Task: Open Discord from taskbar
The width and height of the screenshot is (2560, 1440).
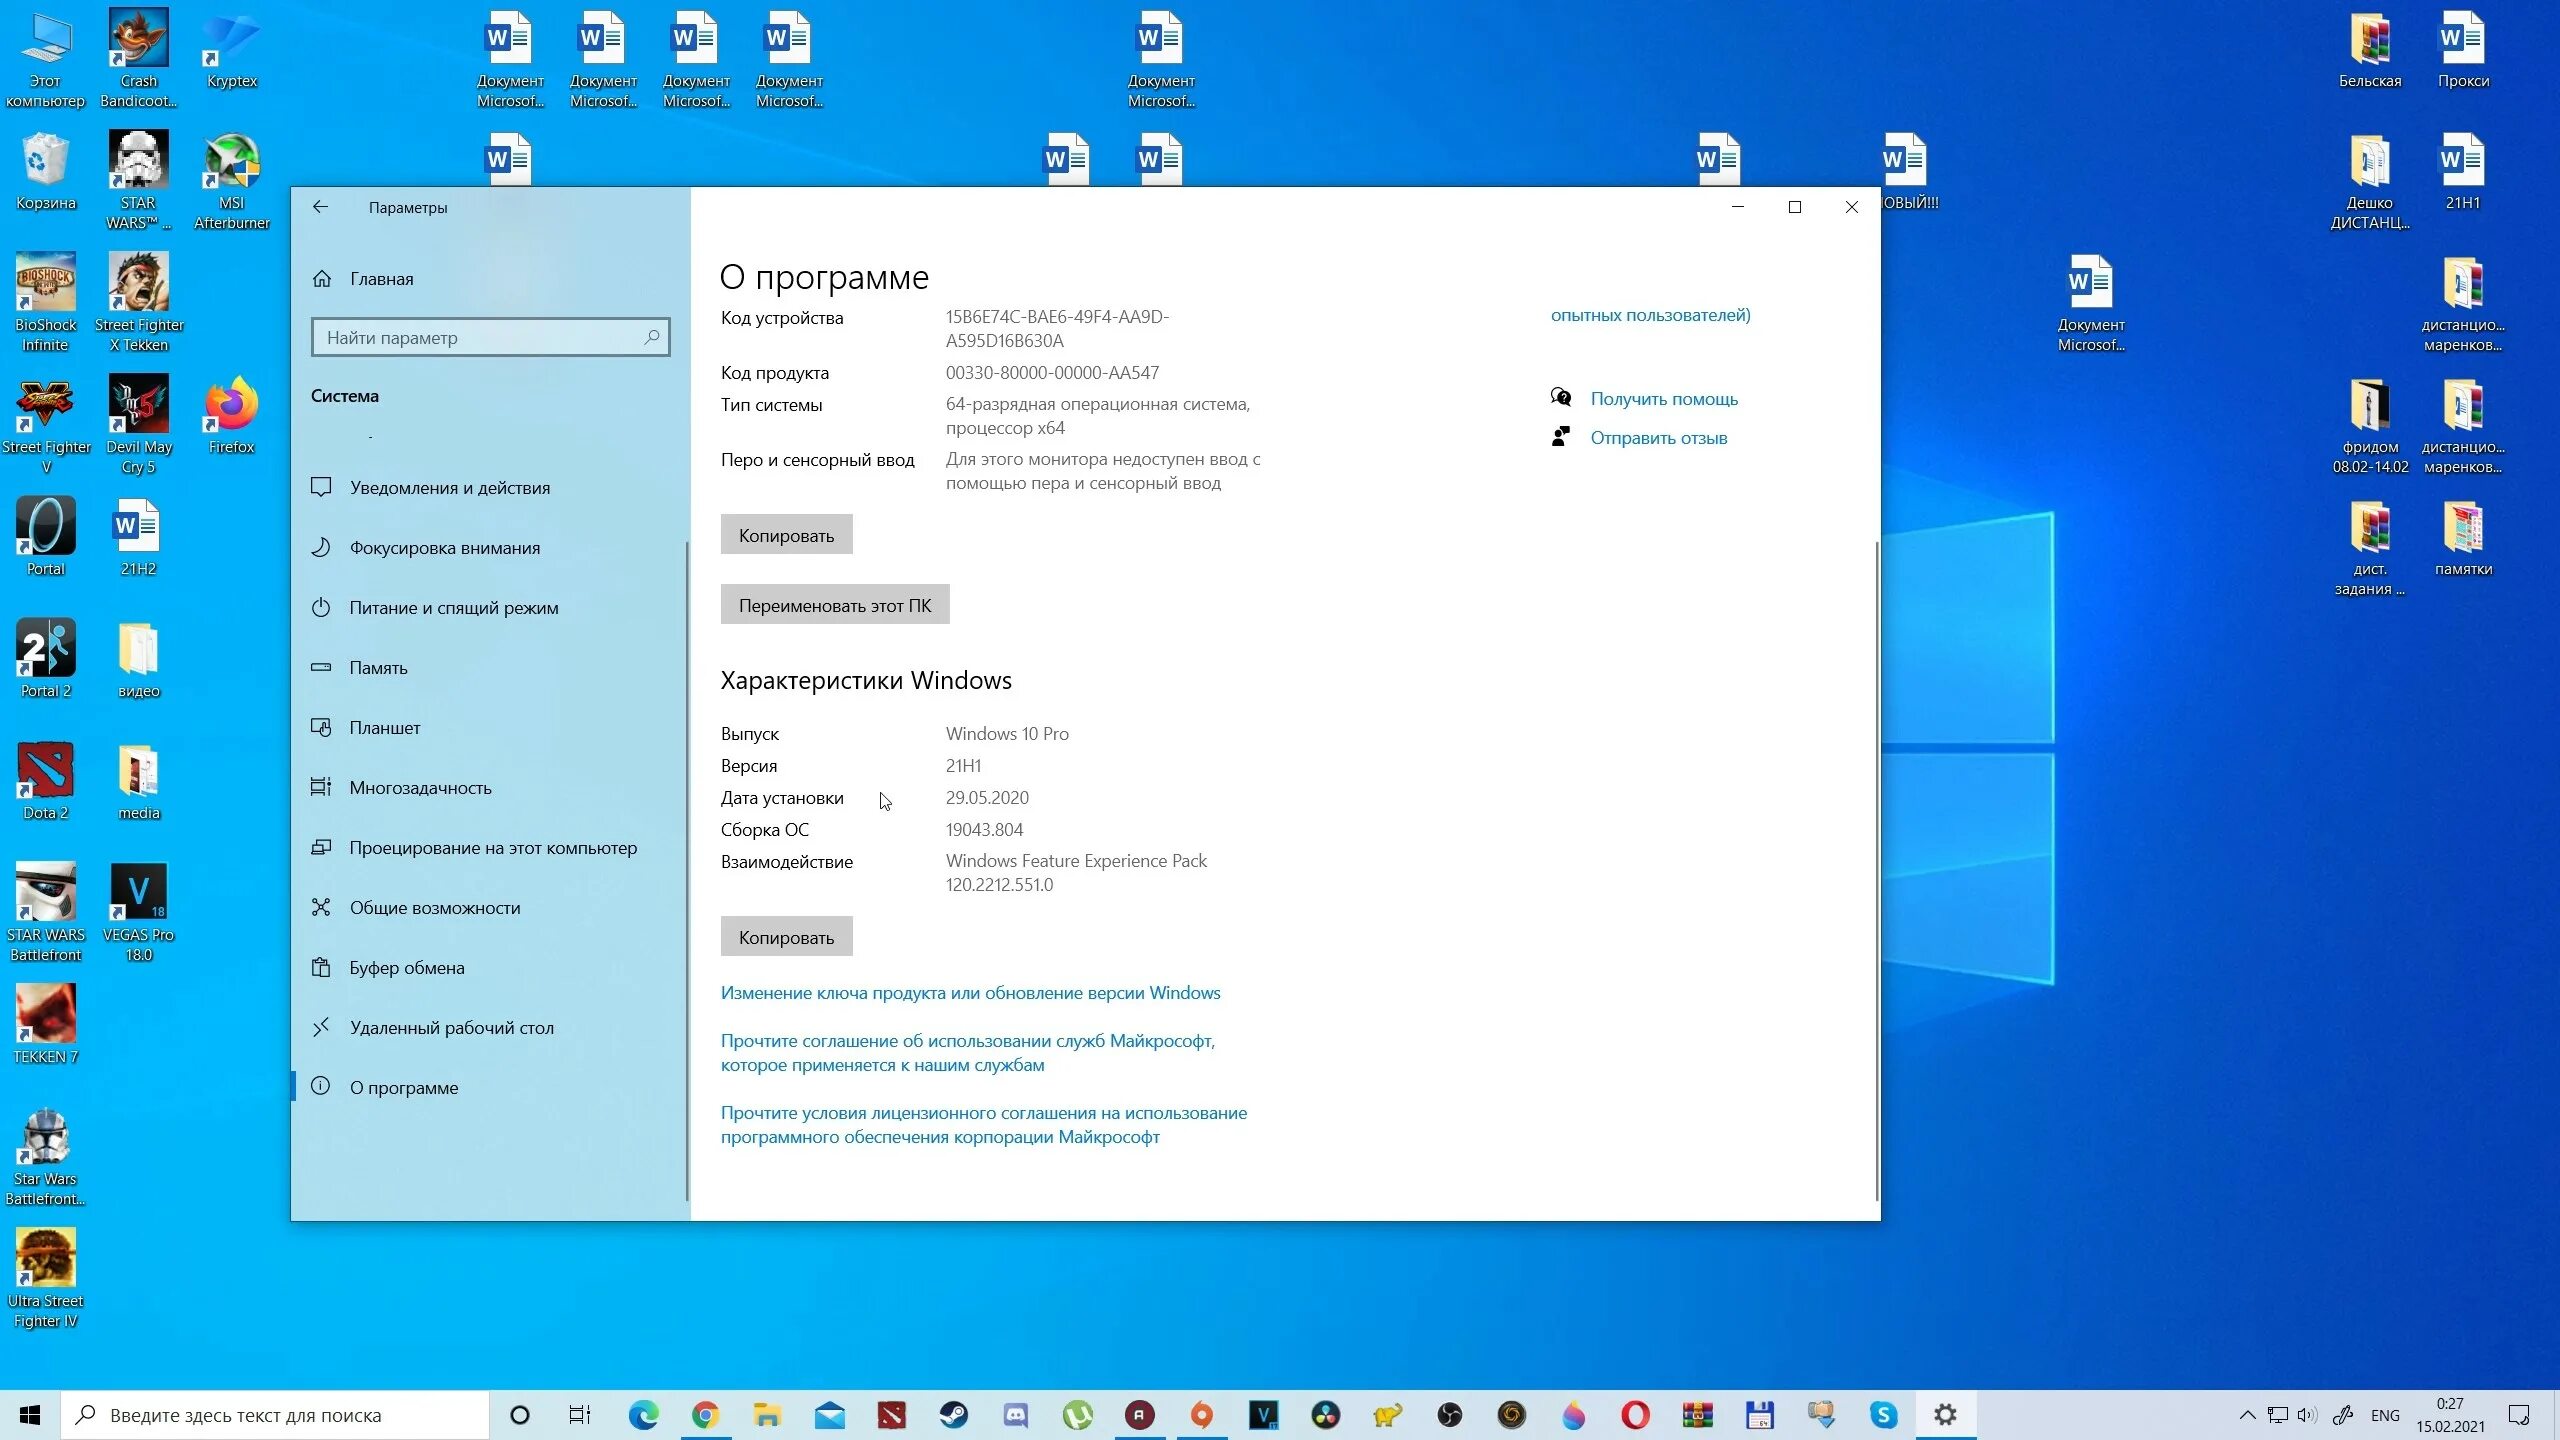Action: pyautogui.click(x=1016, y=1415)
